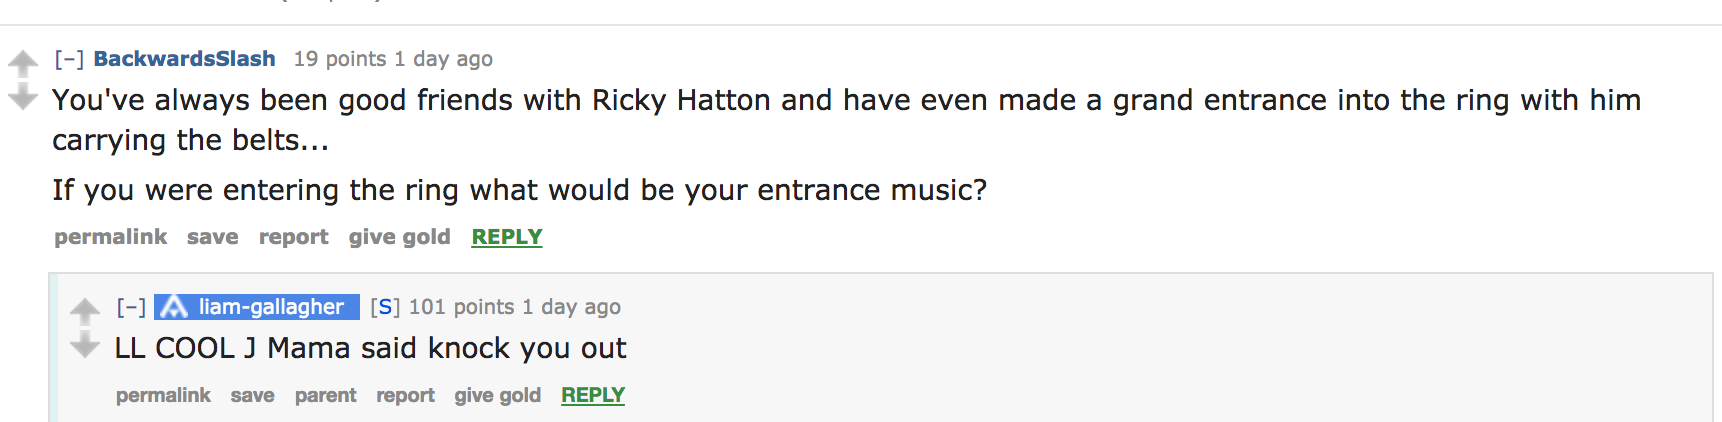Viewport: 1722px width, 422px height.
Task: Click the flair icon beside liam-gallagher
Action: tap(174, 307)
